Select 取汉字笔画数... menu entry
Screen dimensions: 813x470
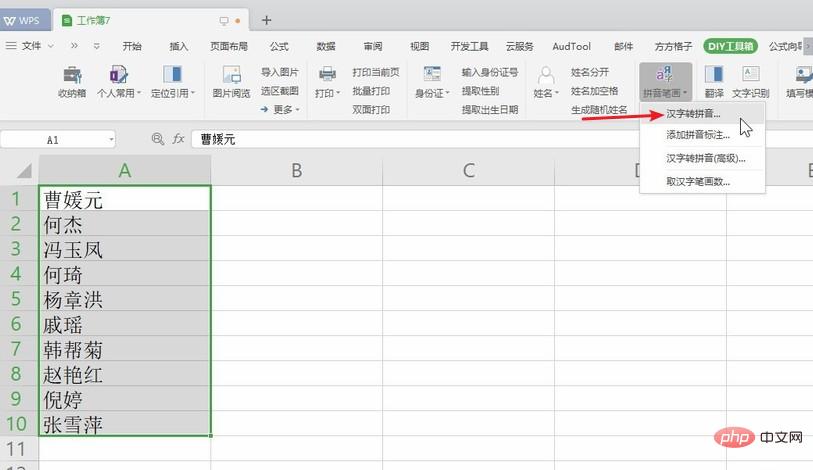point(698,182)
